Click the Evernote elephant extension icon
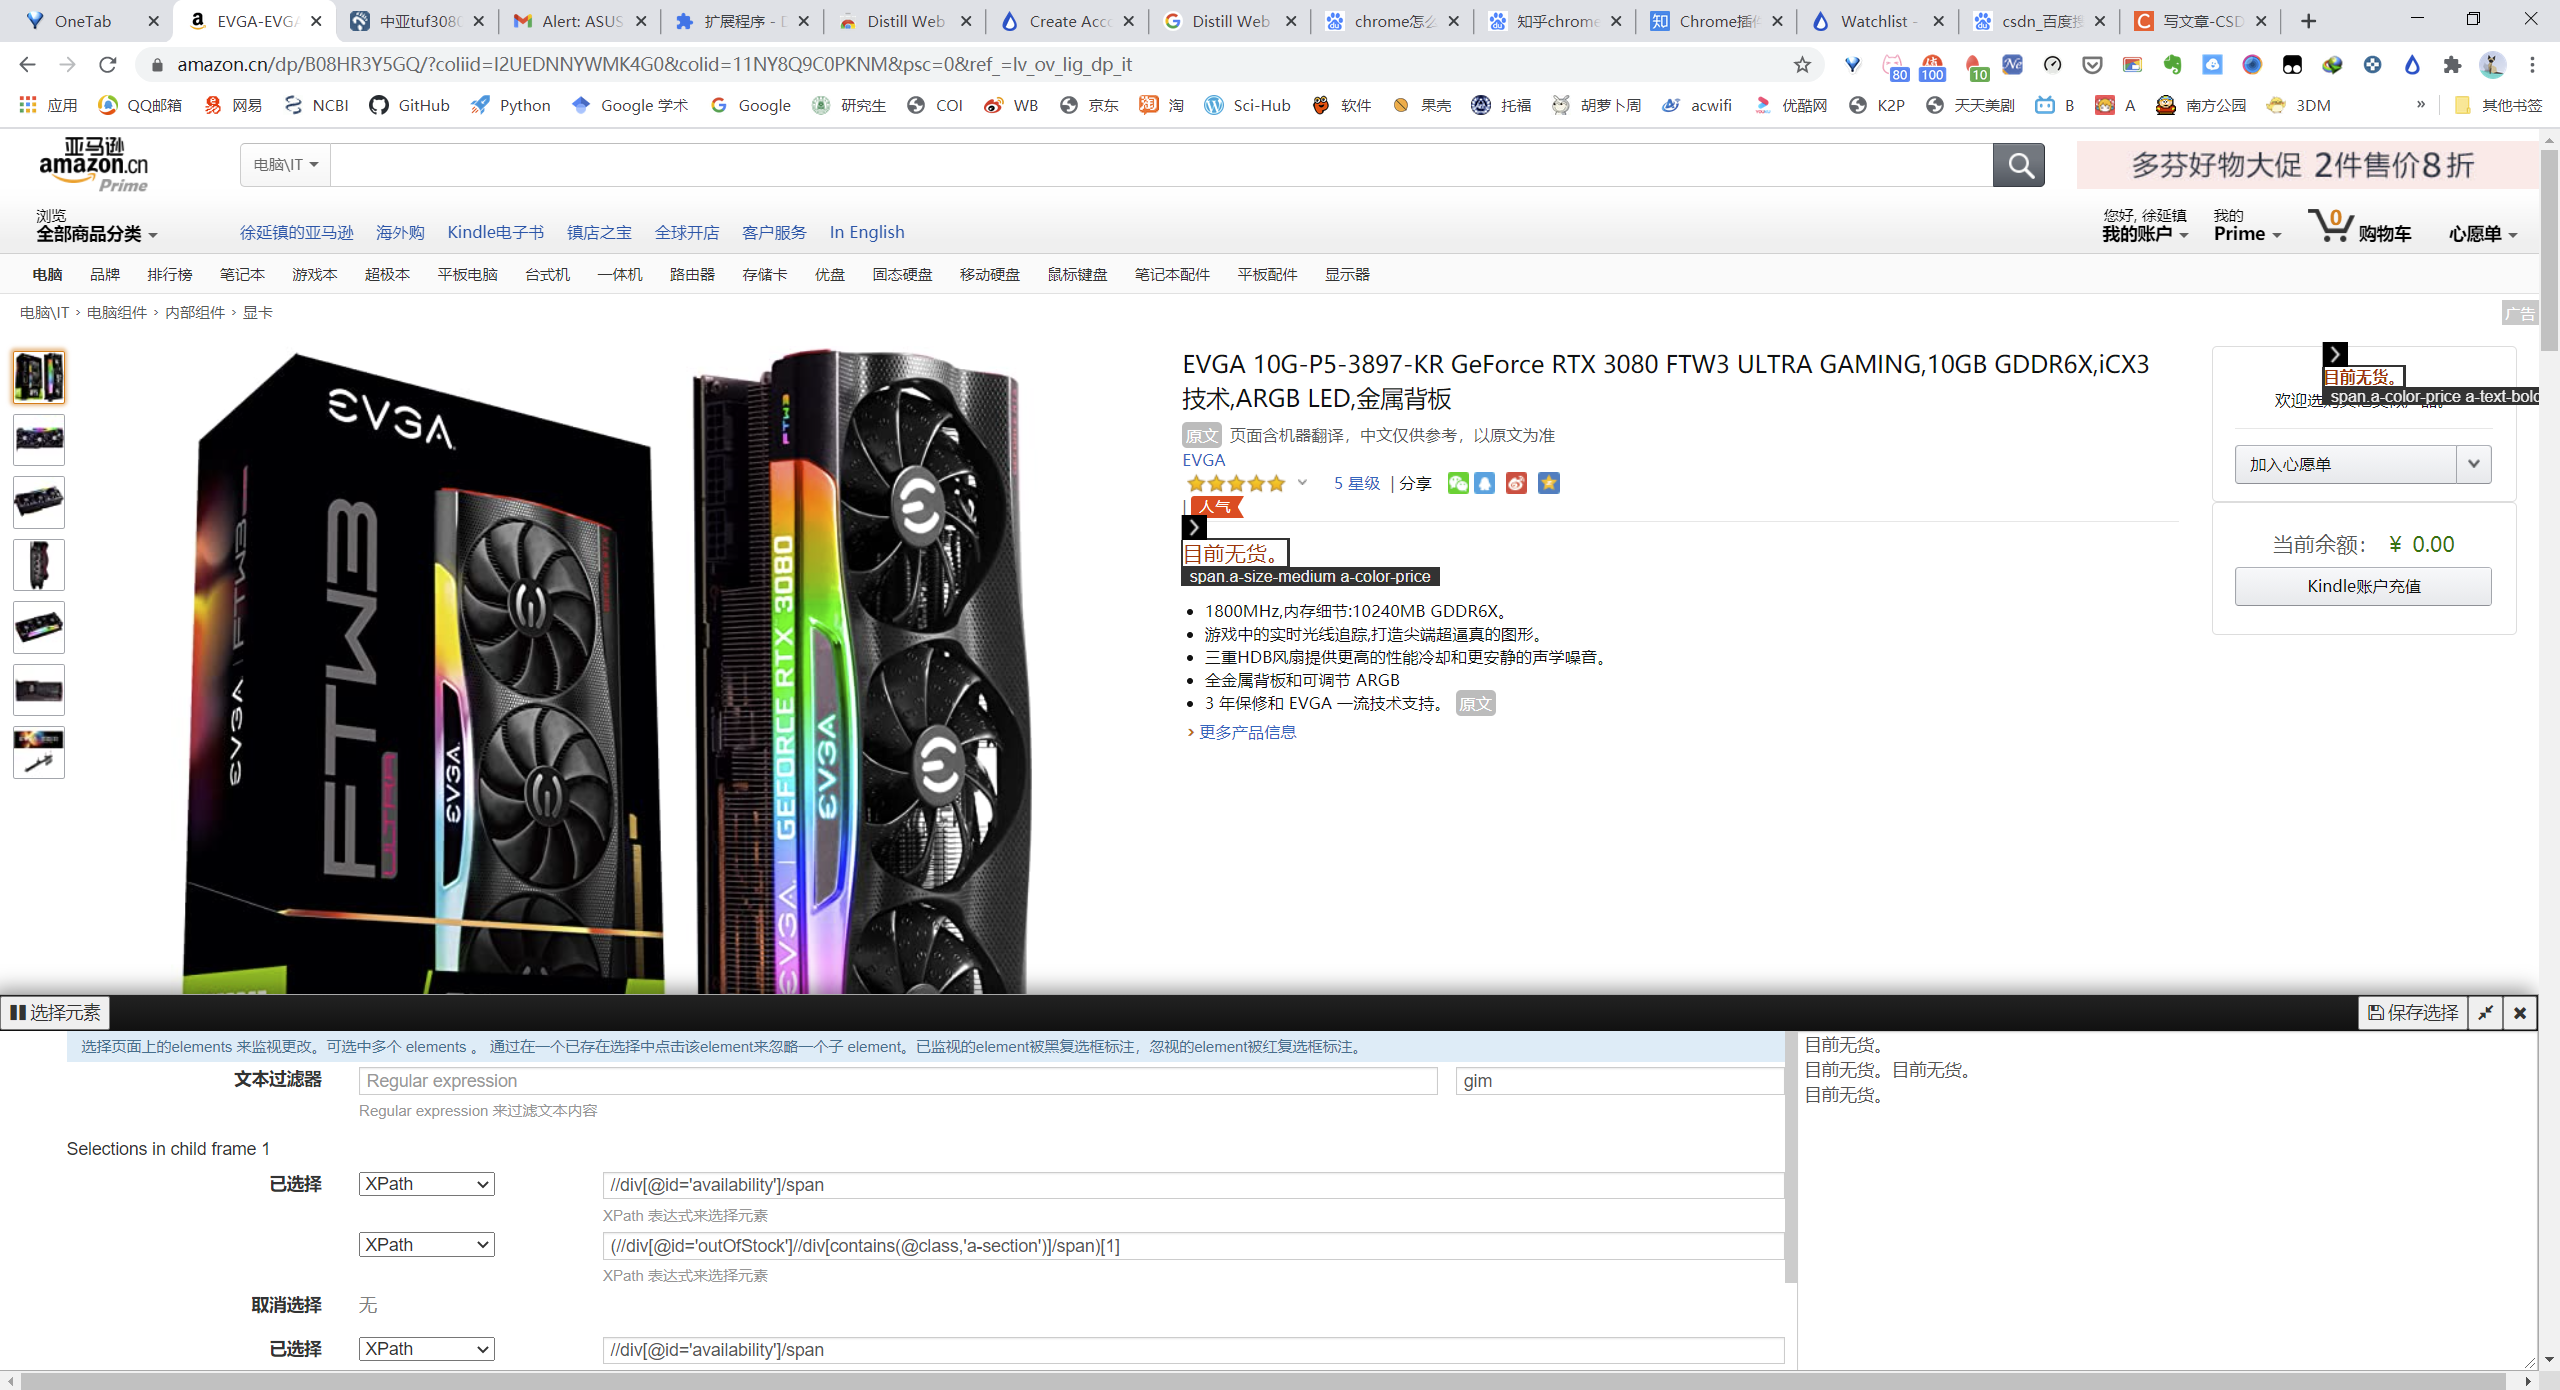2560x1390 pixels. [2172, 65]
